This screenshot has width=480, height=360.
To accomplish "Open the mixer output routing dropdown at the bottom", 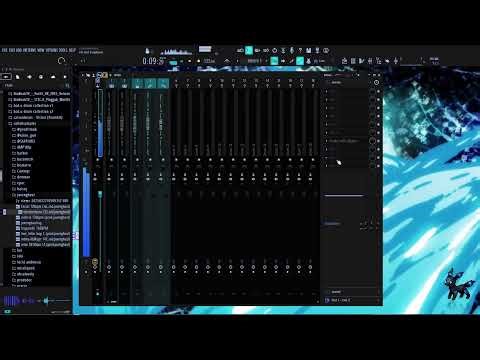I will (352, 300).
